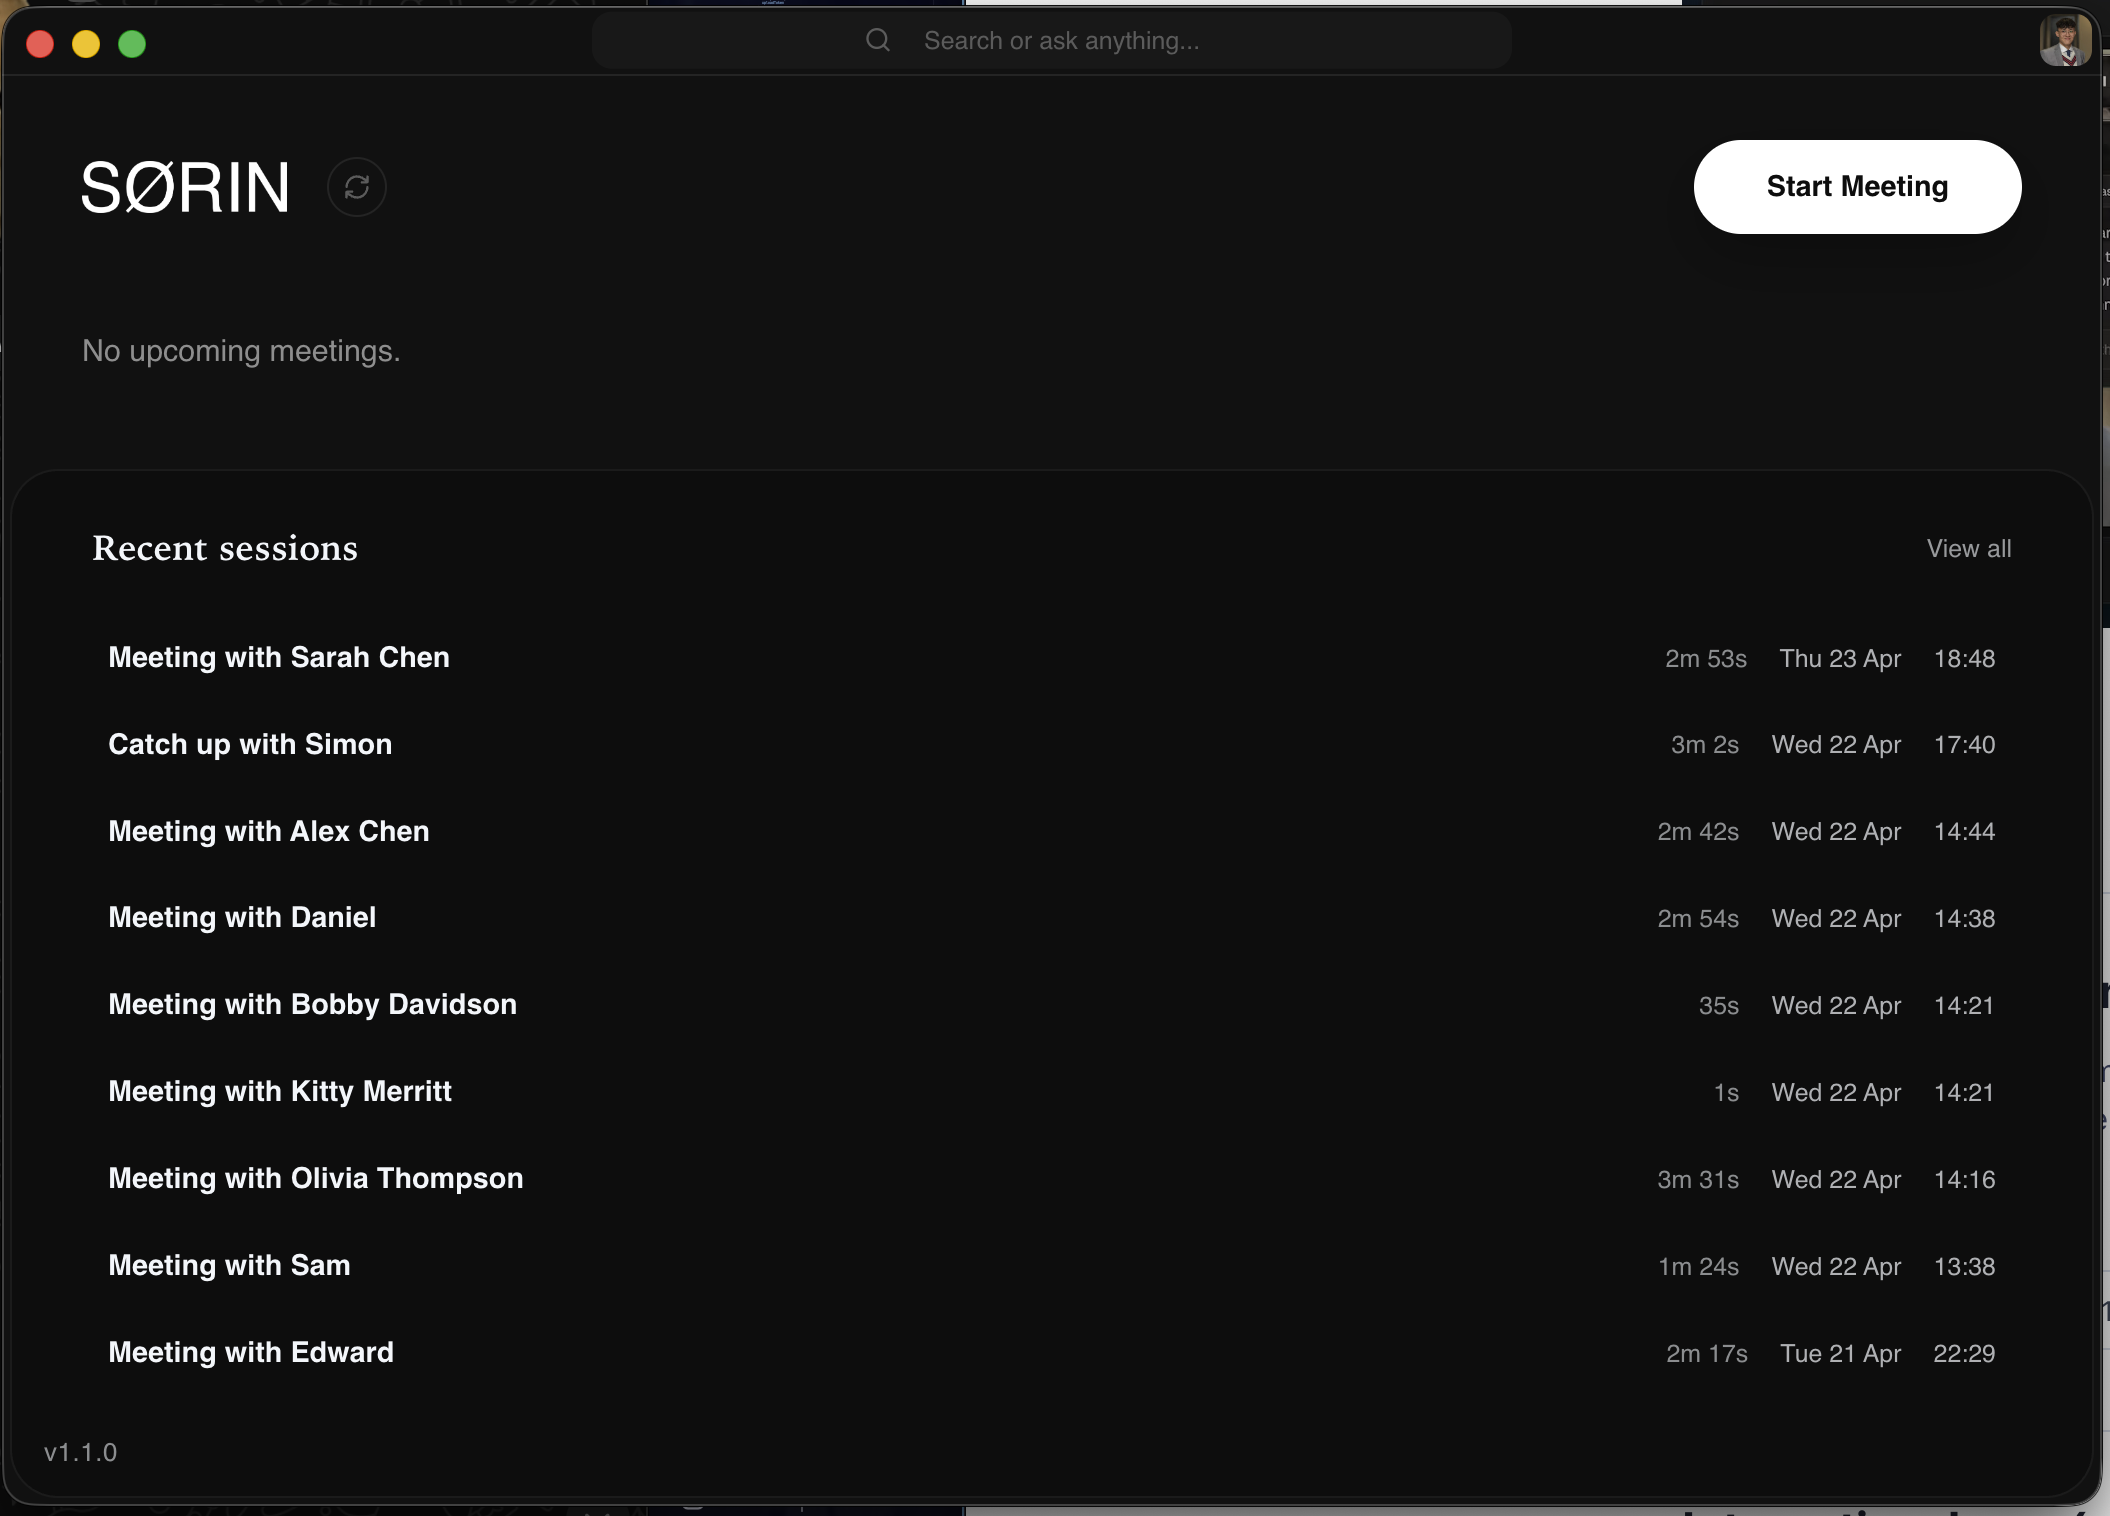2110x1516 pixels.
Task: Open the Meeting with Daniel session
Action: coord(242,918)
